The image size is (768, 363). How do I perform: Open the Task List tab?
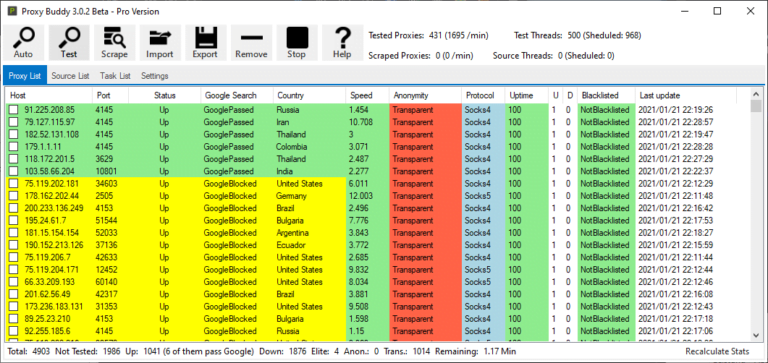115,76
